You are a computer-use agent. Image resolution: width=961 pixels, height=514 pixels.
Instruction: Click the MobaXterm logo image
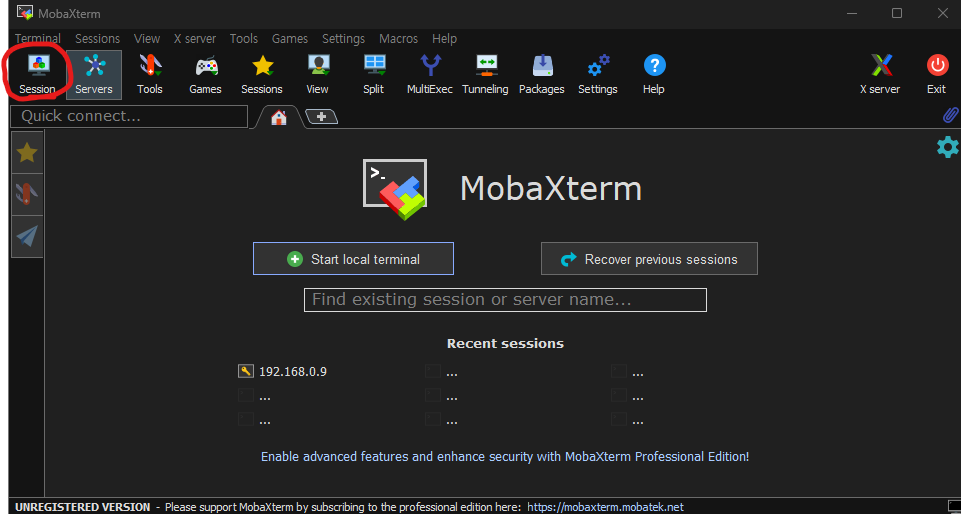[395, 189]
